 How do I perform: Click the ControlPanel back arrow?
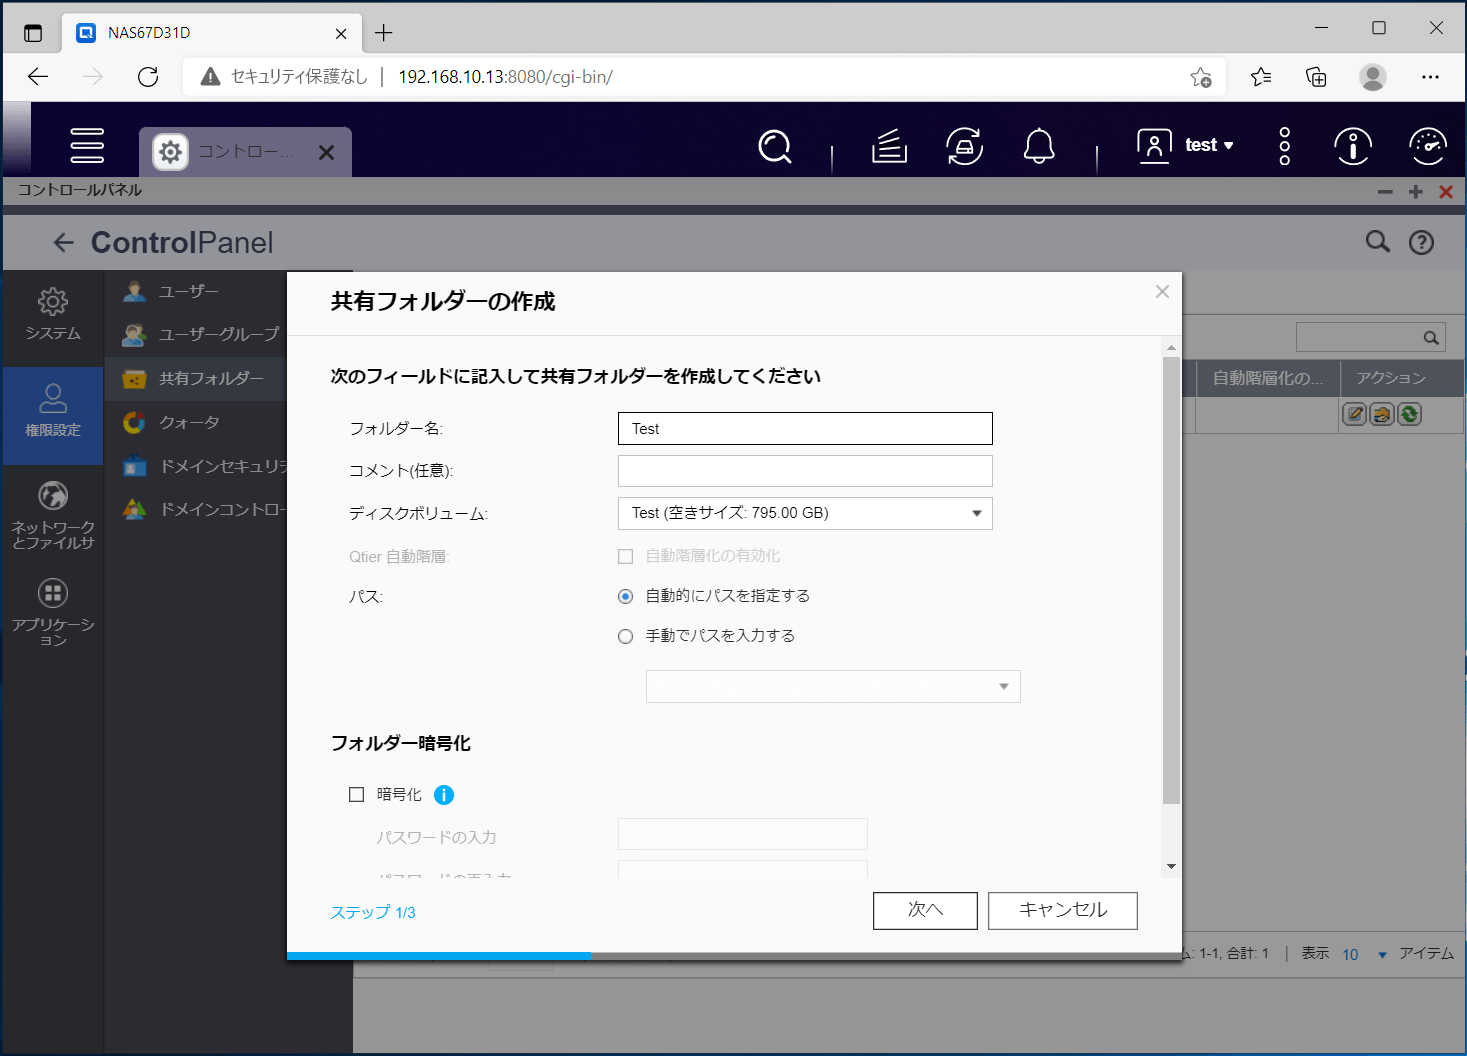64,242
